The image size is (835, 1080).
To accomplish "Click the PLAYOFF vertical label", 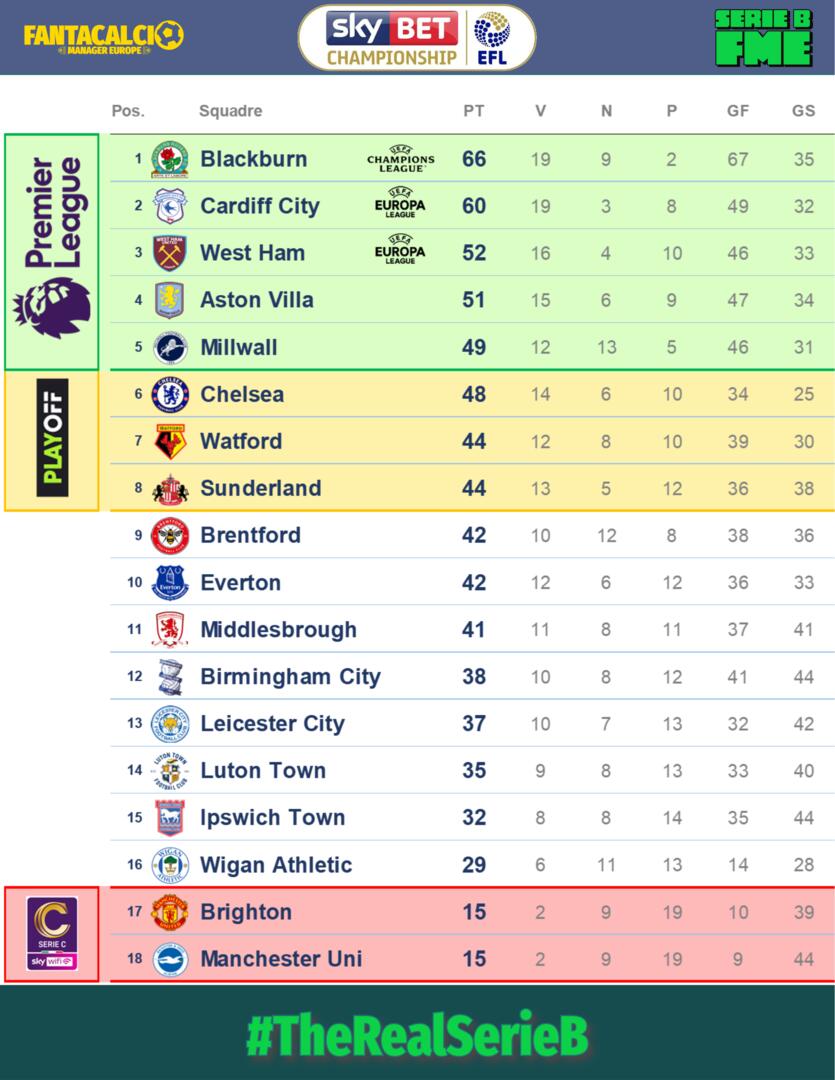I will tap(52, 441).
